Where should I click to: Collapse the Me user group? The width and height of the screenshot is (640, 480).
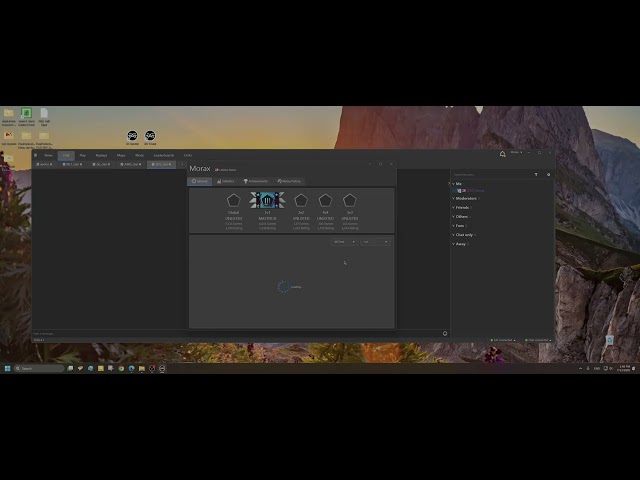[453, 184]
